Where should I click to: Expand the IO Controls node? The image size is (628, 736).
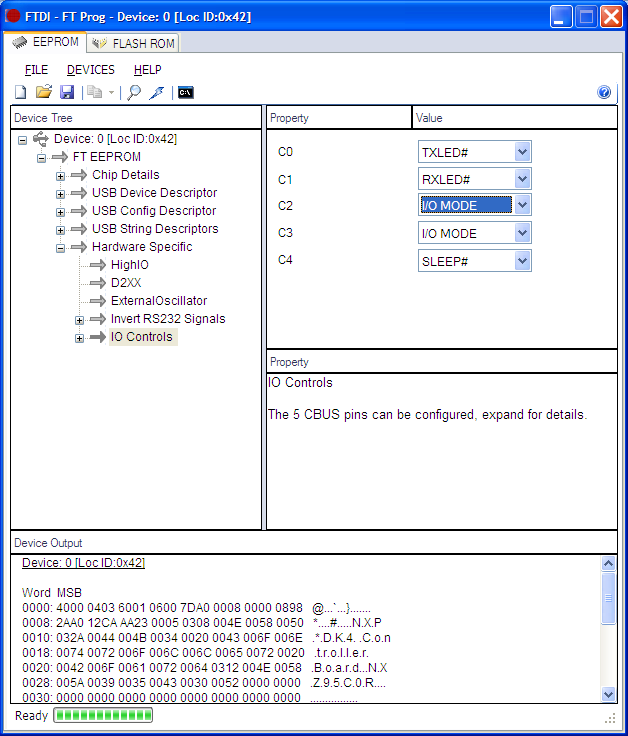tap(79, 338)
